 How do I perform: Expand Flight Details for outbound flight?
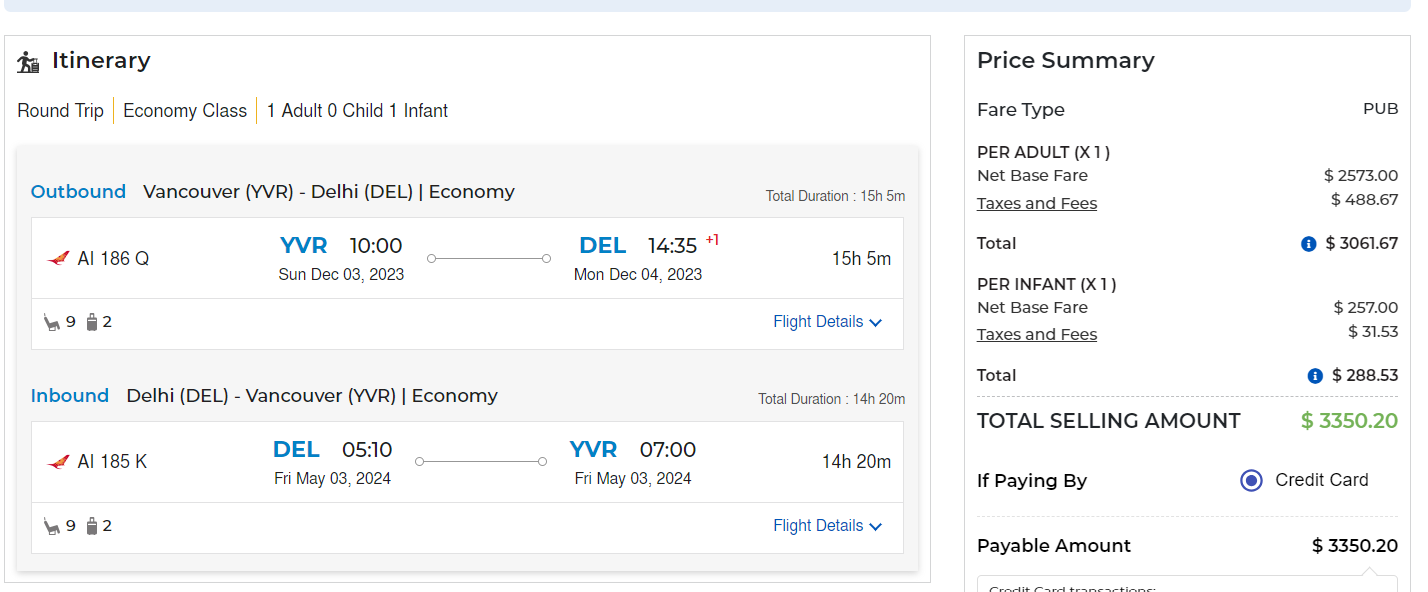click(818, 322)
